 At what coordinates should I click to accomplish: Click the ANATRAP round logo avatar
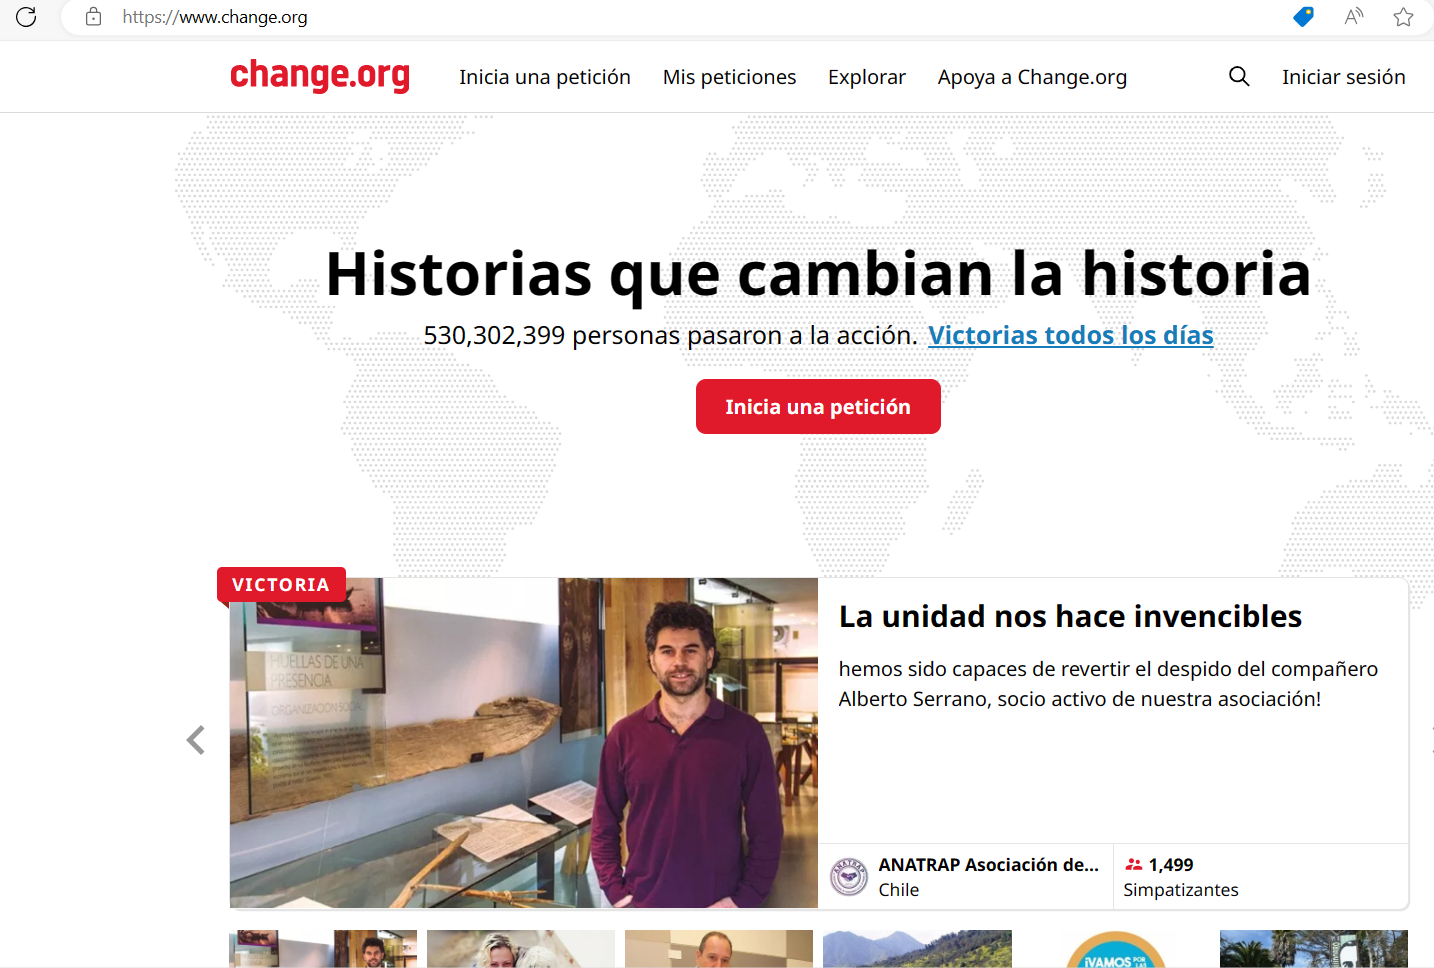849,877
